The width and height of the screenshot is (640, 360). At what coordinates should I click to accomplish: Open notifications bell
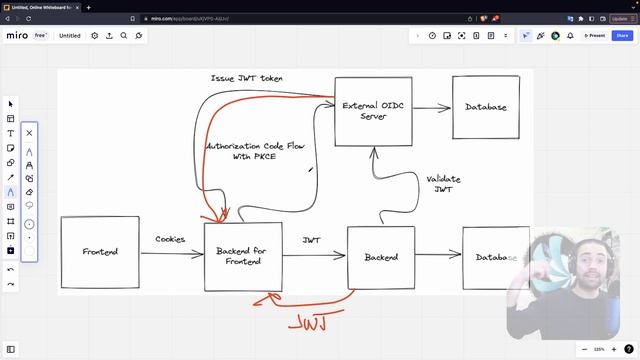click(570, 36)
